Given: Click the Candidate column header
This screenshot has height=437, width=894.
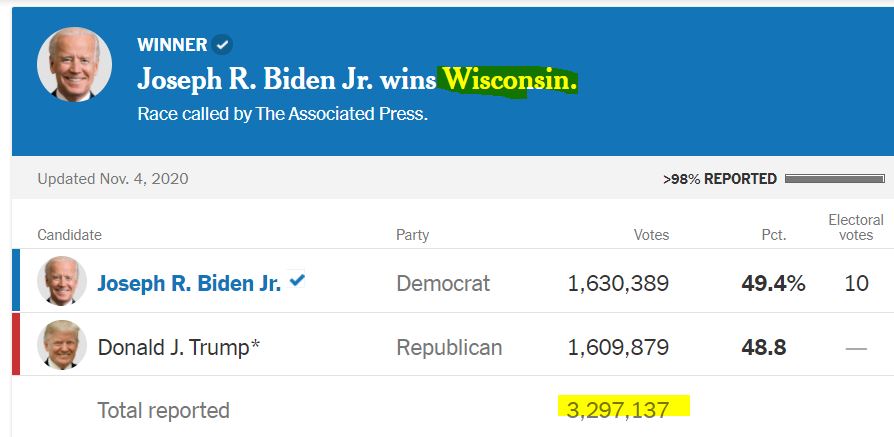Looking at the screenshot, I should point(69,235).
